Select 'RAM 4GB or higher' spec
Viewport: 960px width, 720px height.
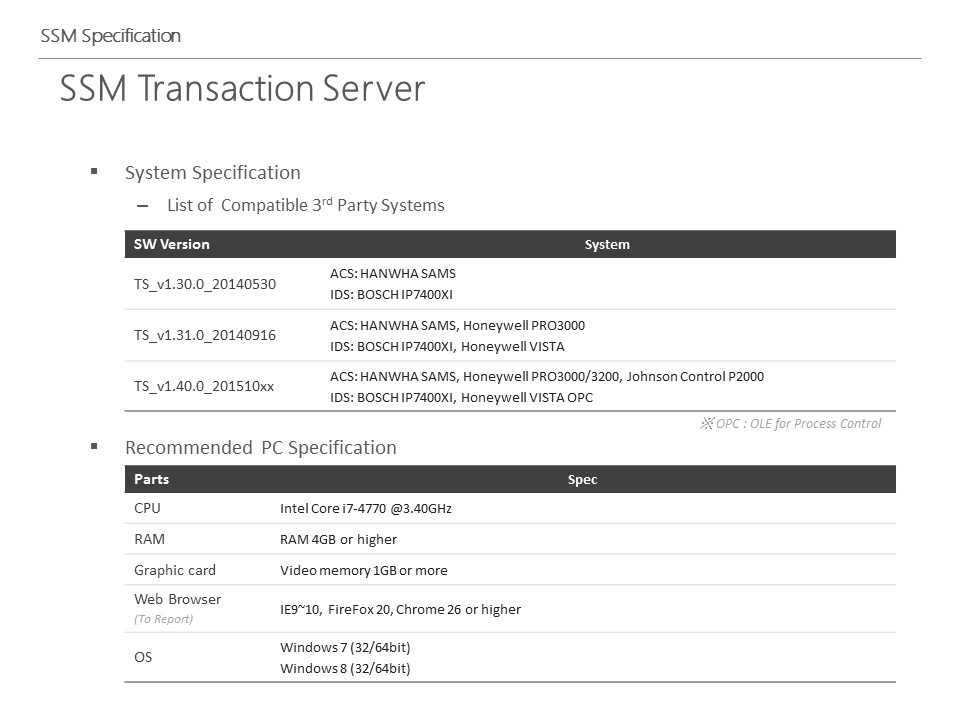[339, 539]
